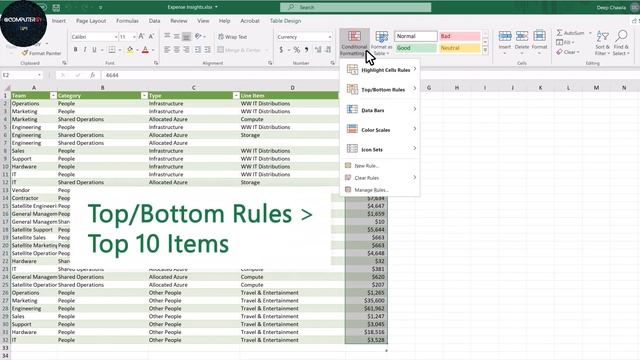
Task: Click Decrease Indent icon
Action: 198,49
